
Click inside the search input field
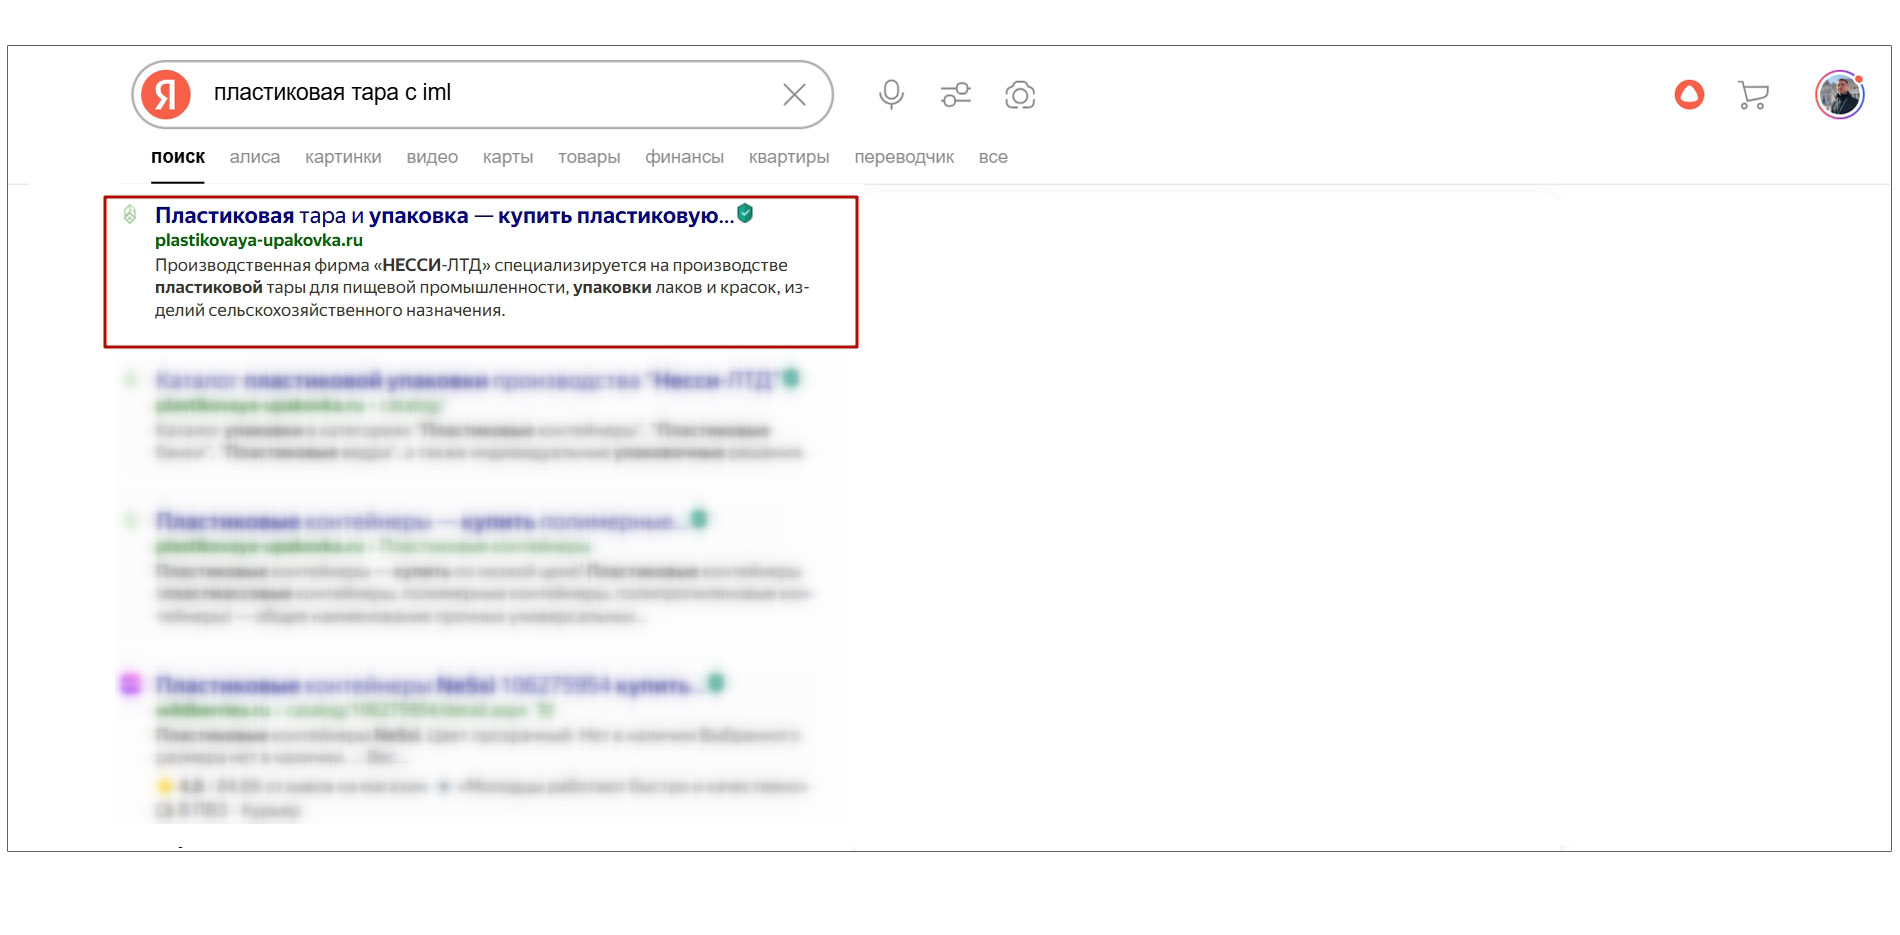pyautogui.click(x=480, y=93)
